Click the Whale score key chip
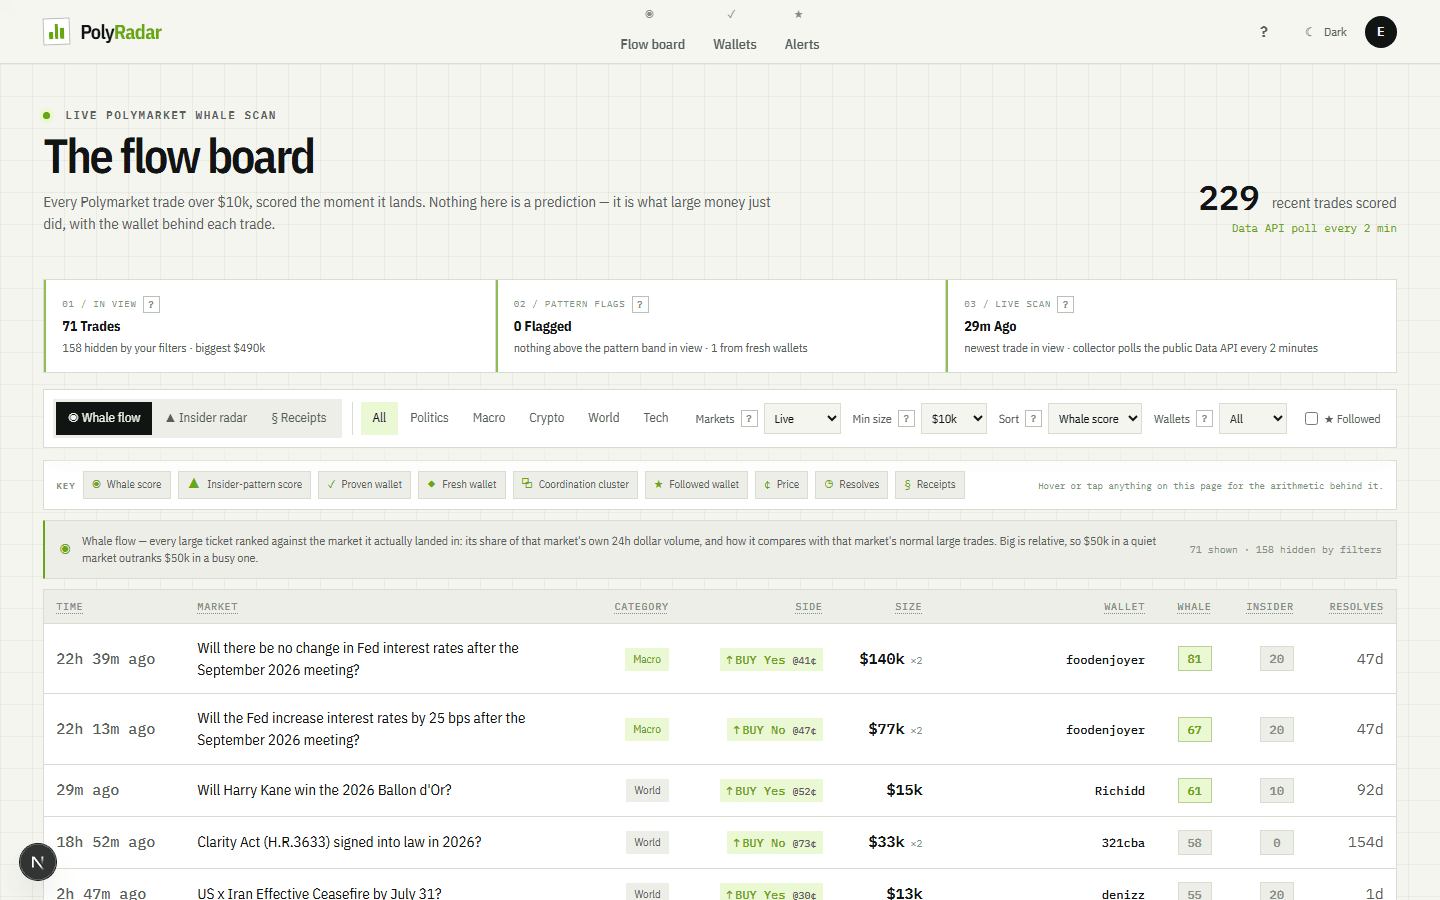The image size is (1440, 900). point(127,485)
